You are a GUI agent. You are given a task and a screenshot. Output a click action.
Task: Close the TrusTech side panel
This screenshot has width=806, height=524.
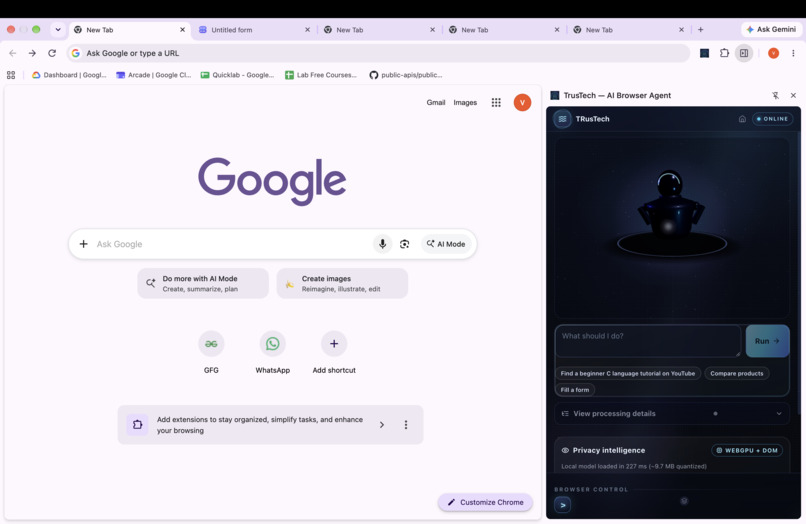tap(793, 95)
